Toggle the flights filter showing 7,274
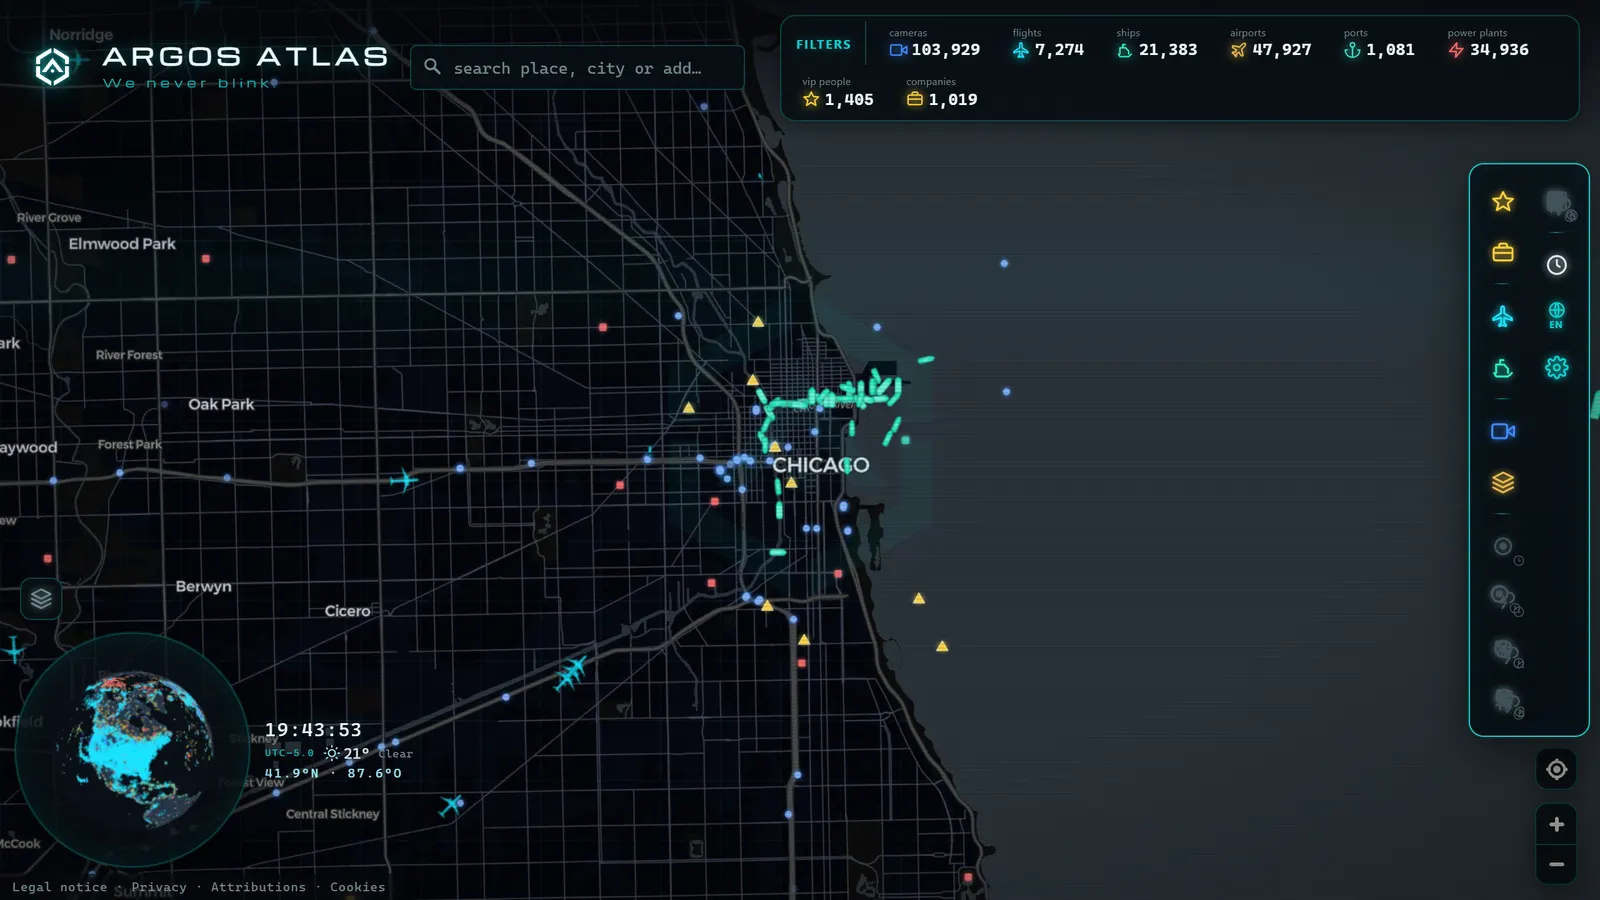 tap(1047, 43)
